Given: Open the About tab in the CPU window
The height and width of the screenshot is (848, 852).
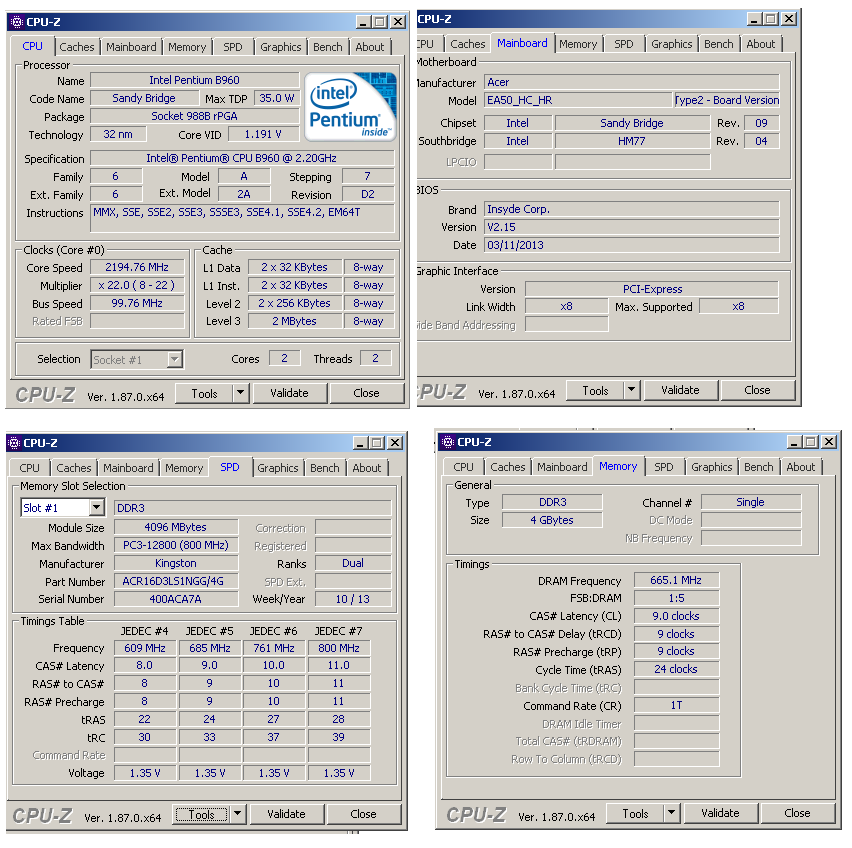Looking at the screenshot, I should pos(369,47).
